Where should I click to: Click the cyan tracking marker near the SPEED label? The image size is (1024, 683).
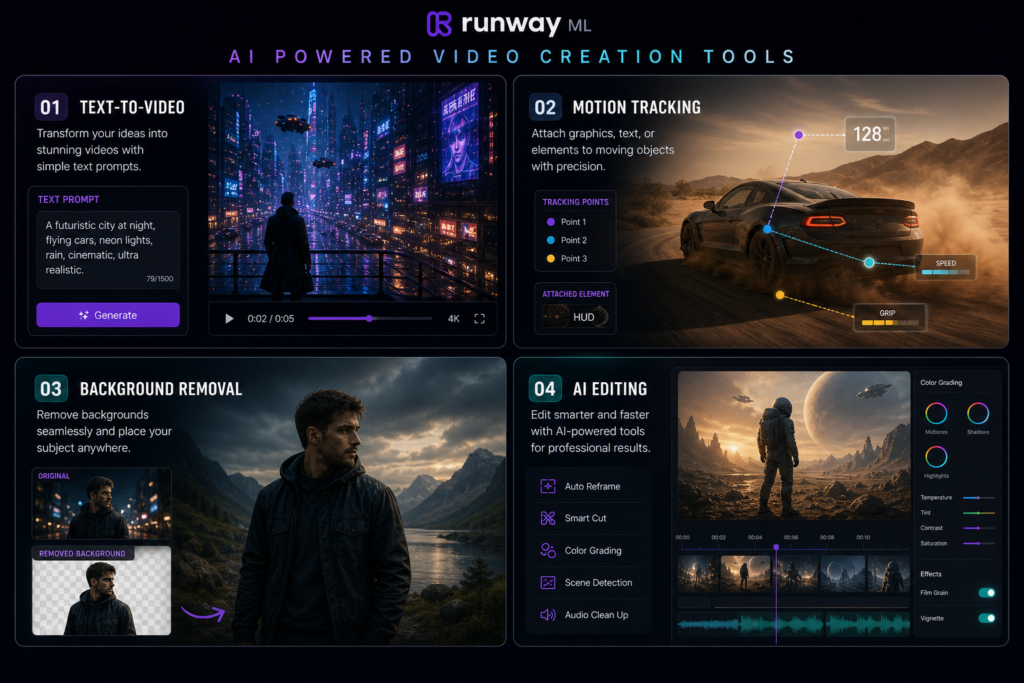(869, 262)
